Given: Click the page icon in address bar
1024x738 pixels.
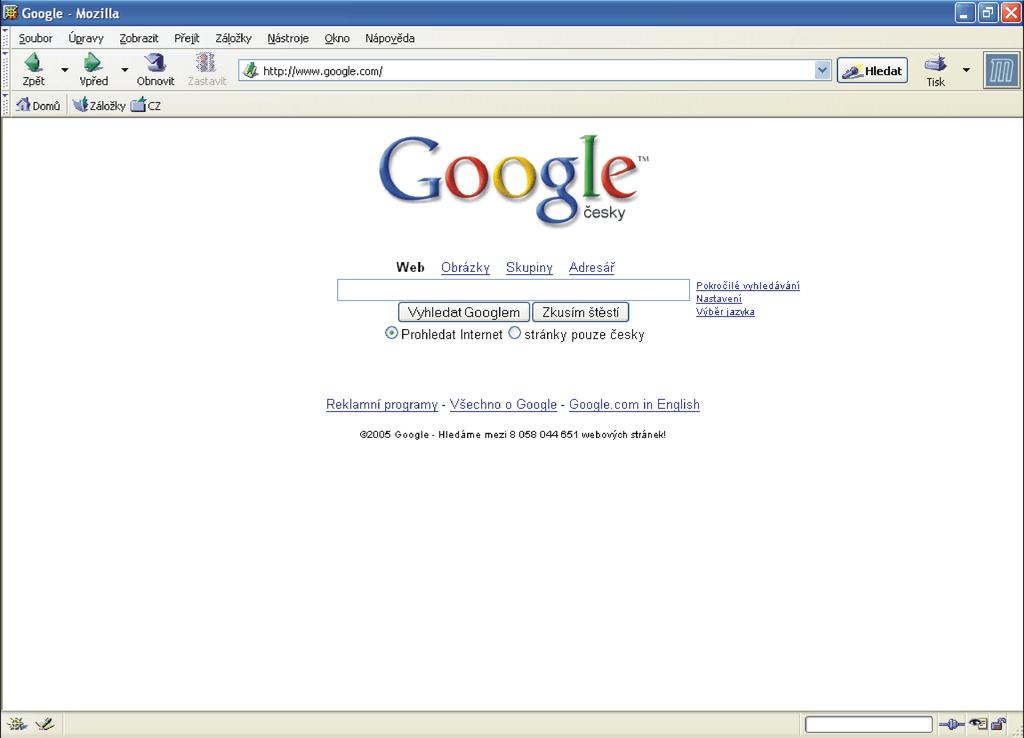Looking at the screenshot, I should (x=250, y=71).
